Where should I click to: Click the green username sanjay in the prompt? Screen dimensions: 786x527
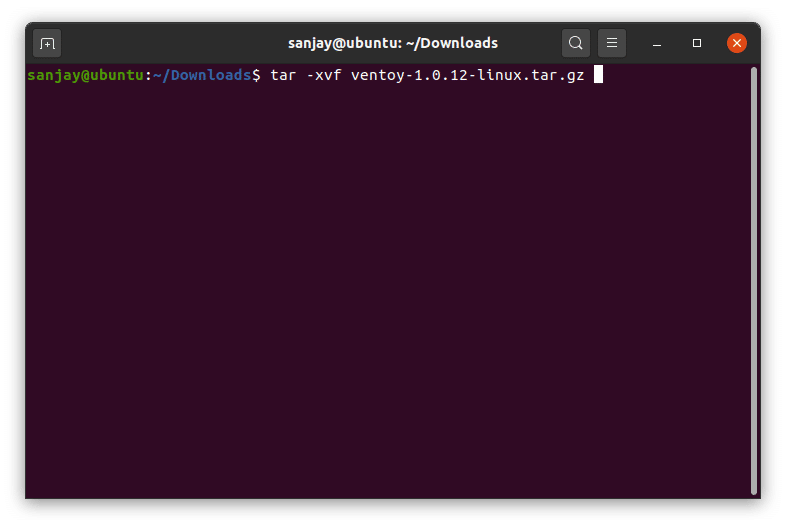coord(52,75)
